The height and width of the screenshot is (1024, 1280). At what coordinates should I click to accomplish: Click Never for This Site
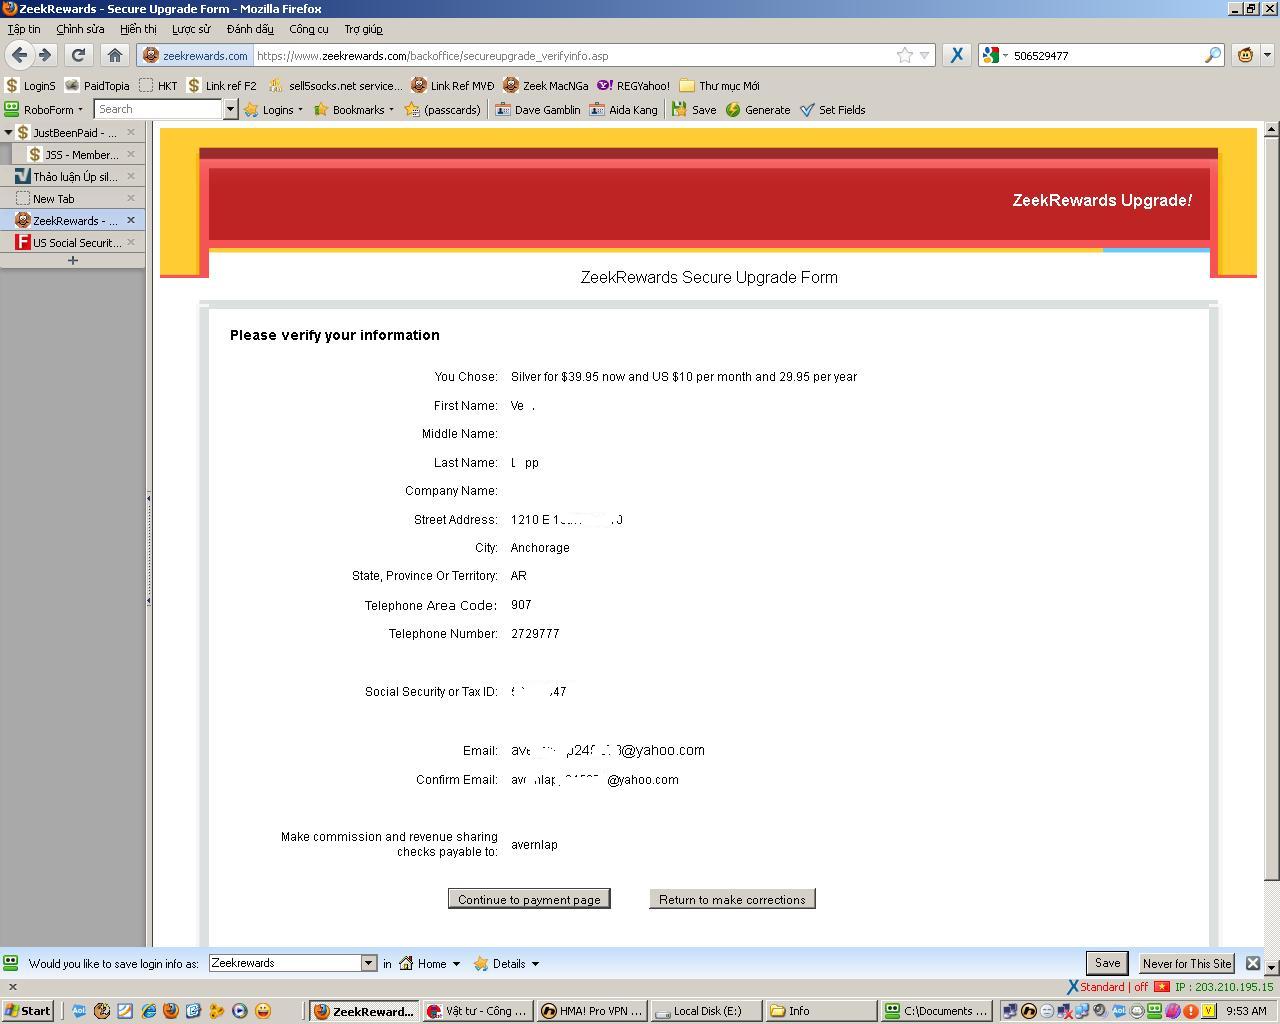pos(1187,963)
